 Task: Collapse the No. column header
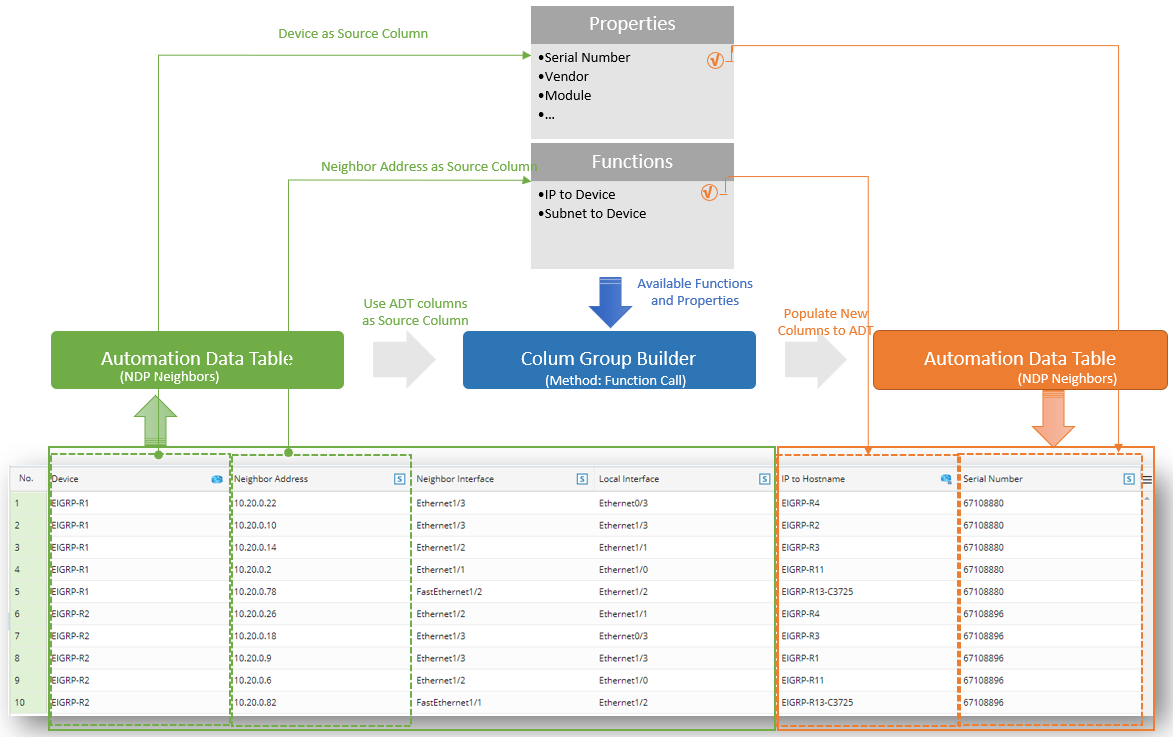[25, 479]
